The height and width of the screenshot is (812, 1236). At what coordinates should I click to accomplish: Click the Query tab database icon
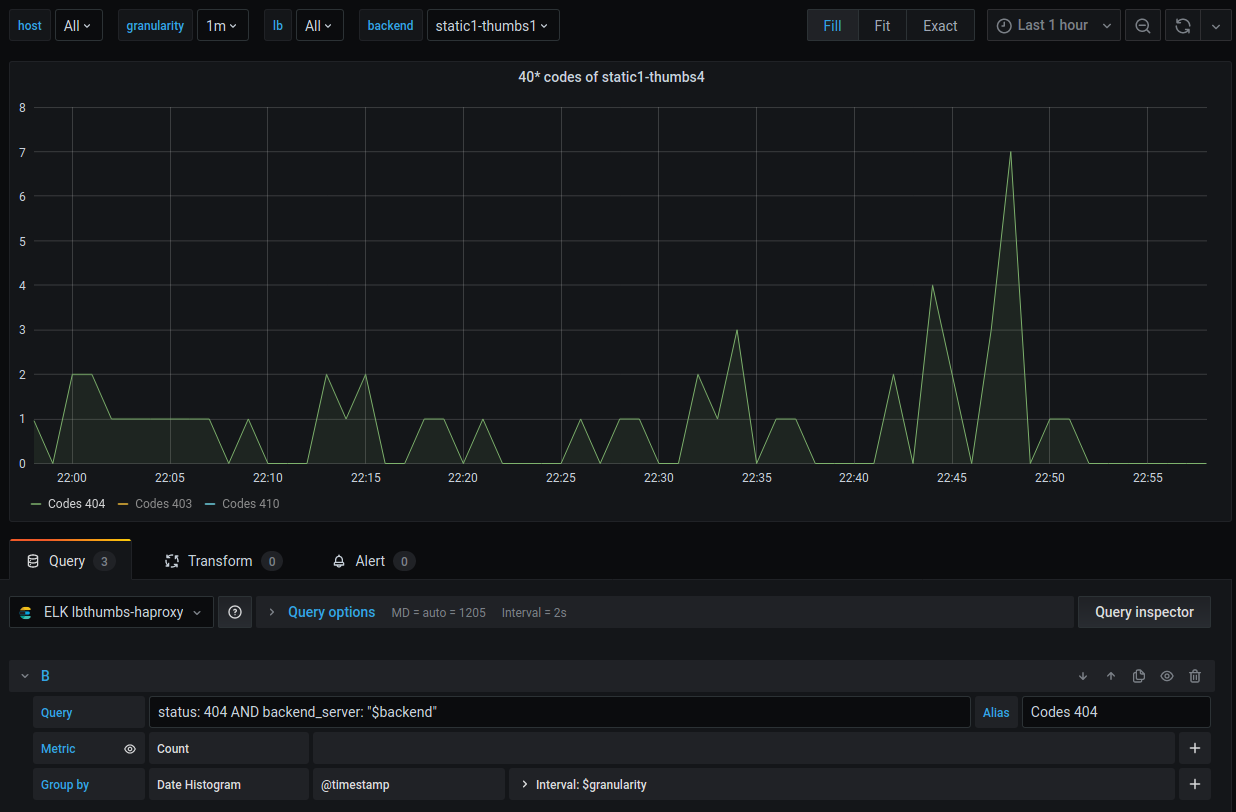33,561
